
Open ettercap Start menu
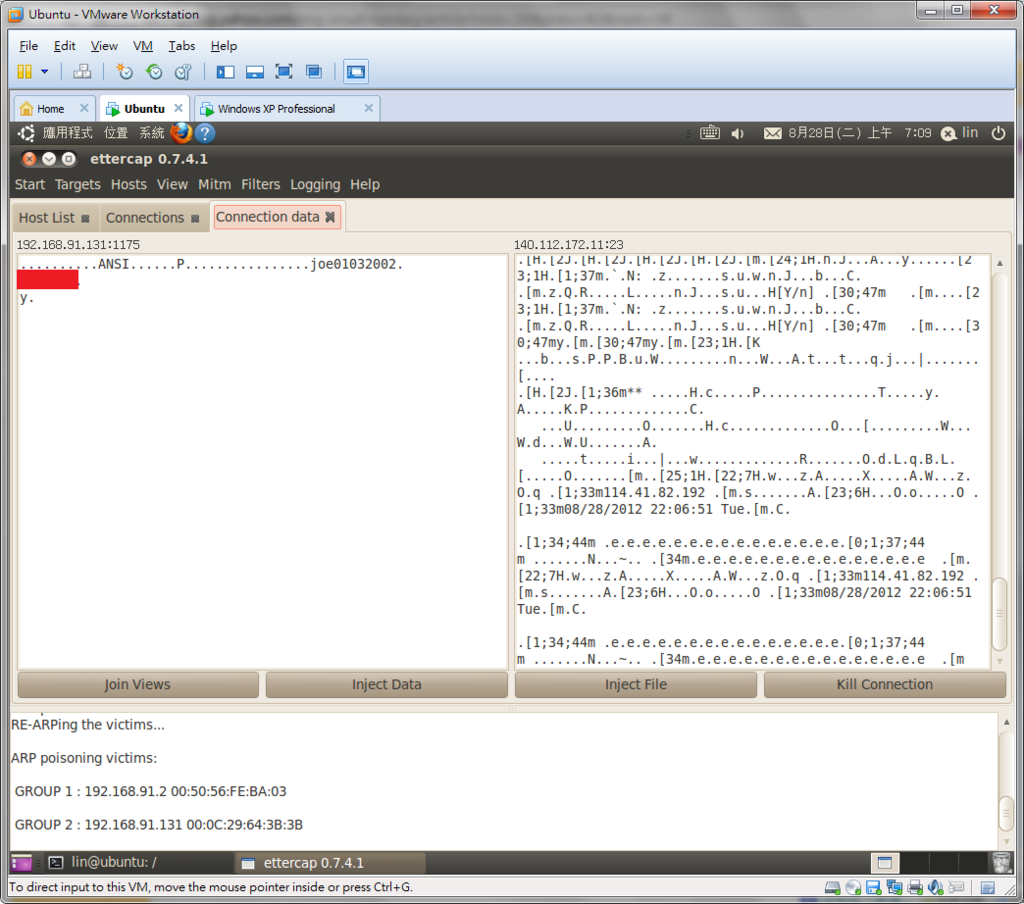[x=30, y=184]
